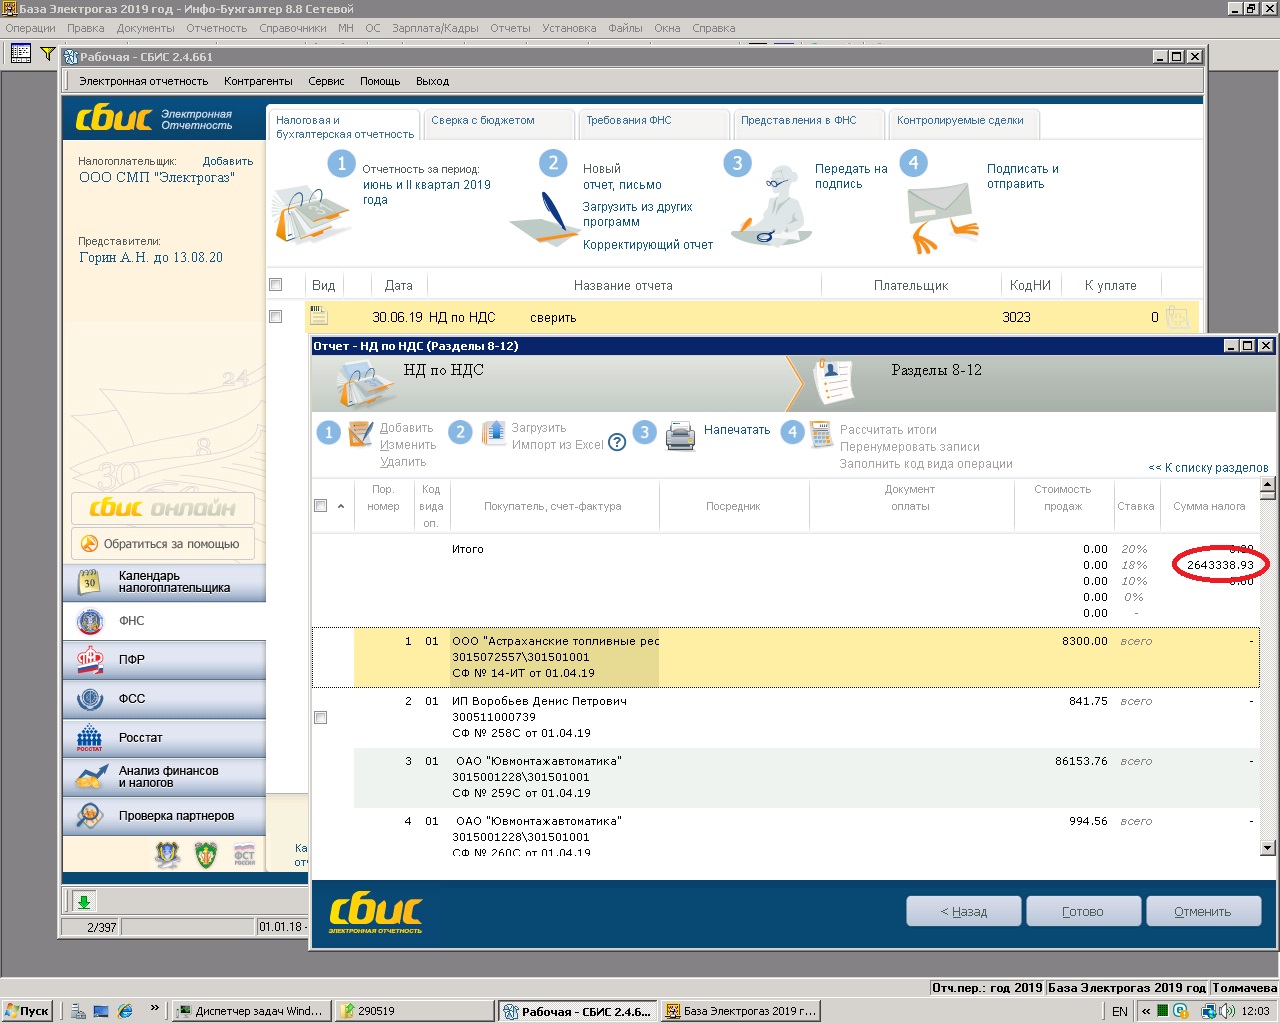Screen dimensions: 1280x1024
Task: Open the 290519 taskbar button
Action: coord(415,1011)
